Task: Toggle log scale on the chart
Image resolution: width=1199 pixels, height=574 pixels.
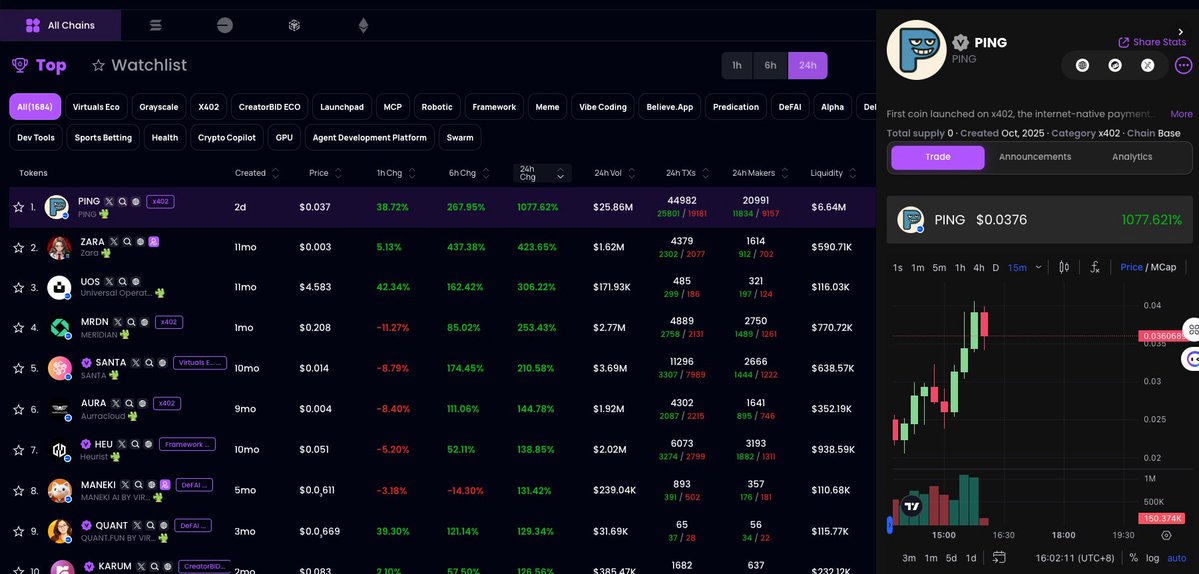Action: 1153,558
